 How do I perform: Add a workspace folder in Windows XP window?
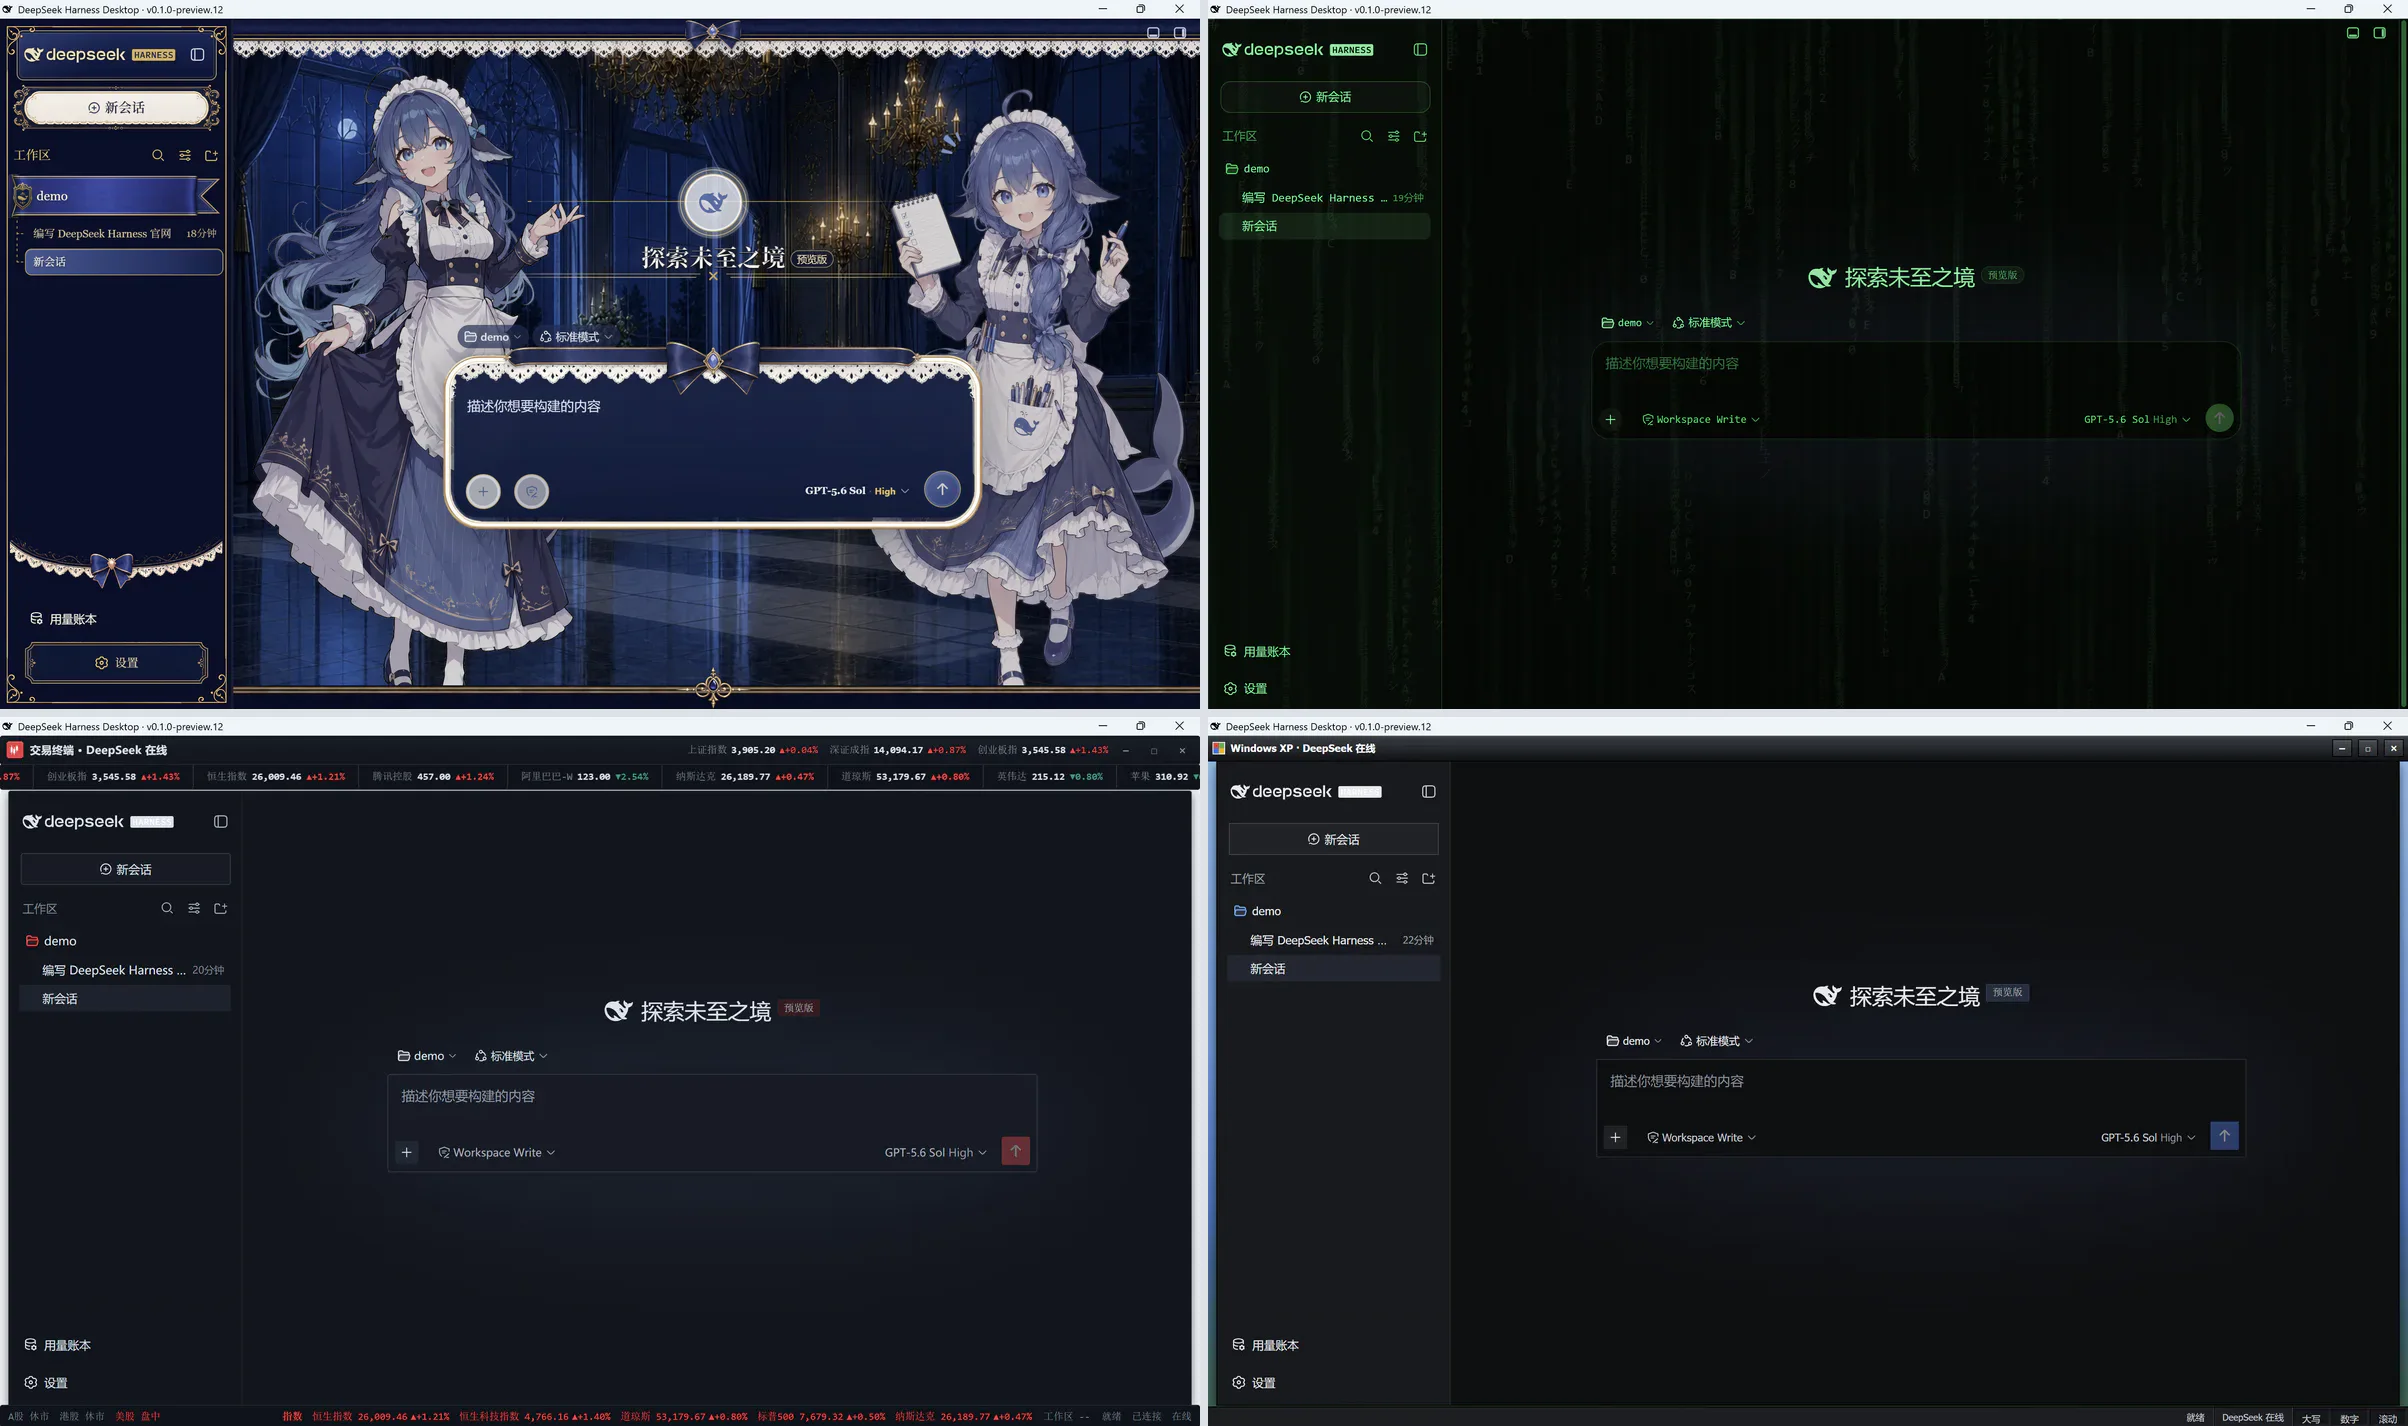tap(1429, 878)
